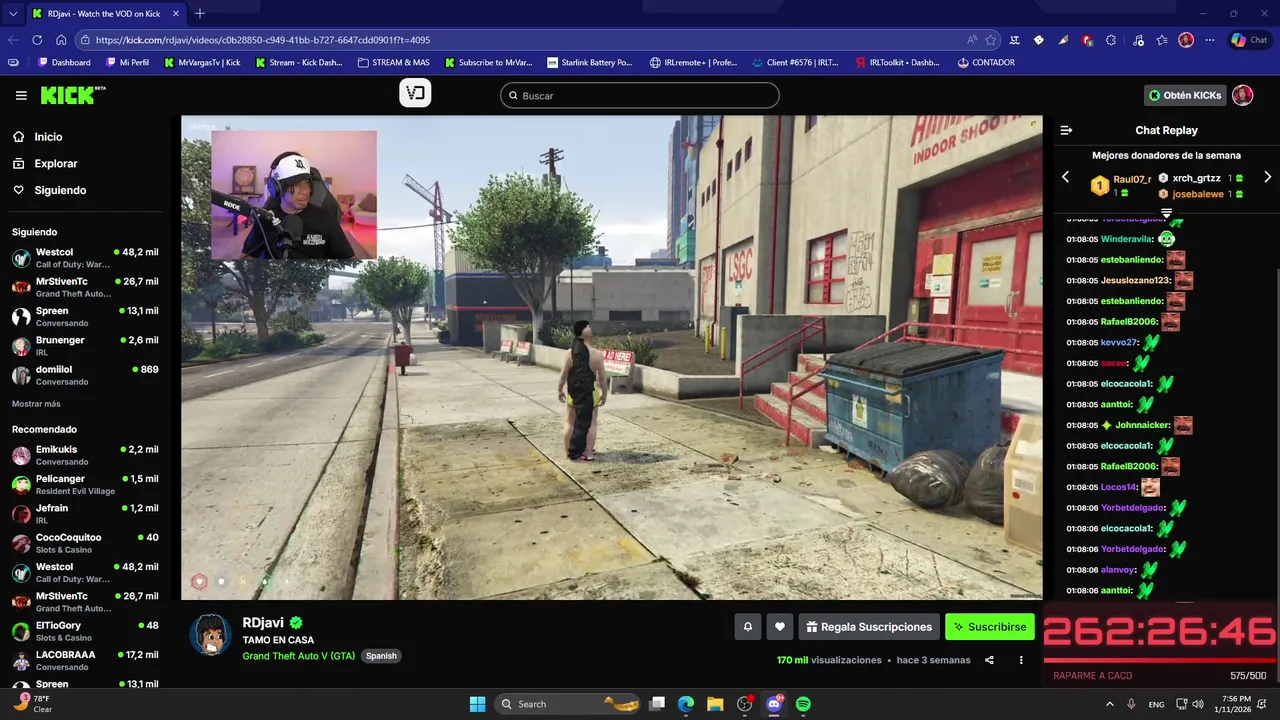The width and height of the screenshot is (1280, 720).
Task: Open the Spreen channel under Siguiendo
Action: (85, 316)
